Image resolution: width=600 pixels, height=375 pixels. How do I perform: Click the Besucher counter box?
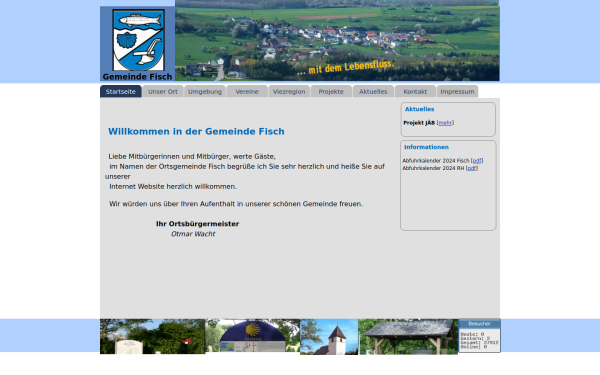pyautogui.click(x=479, y=336)
